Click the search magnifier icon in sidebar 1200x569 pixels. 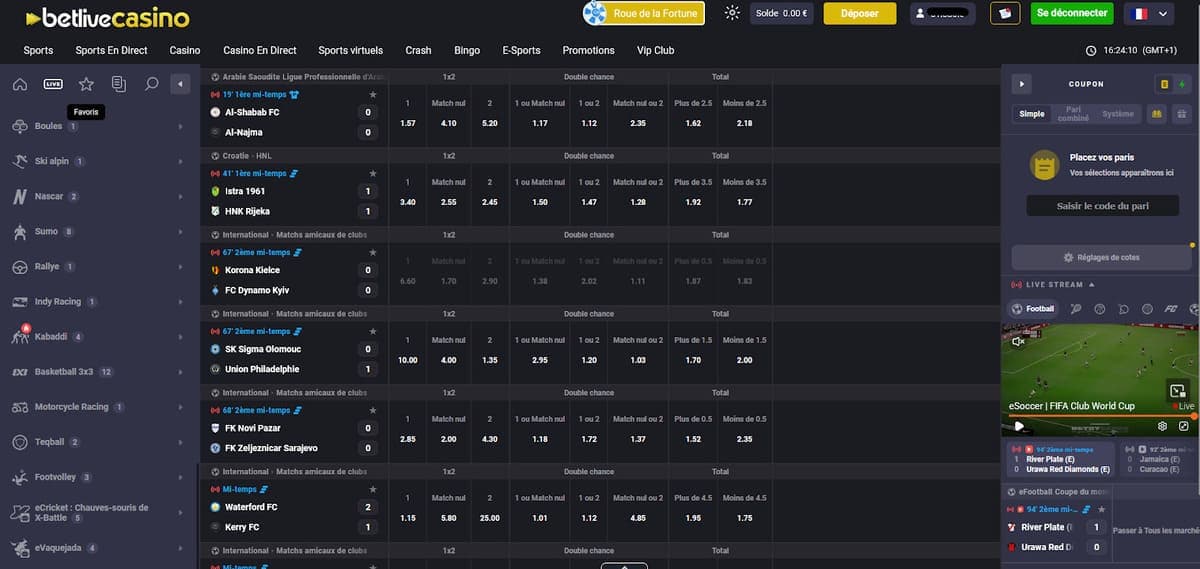(x=151, y=84)
